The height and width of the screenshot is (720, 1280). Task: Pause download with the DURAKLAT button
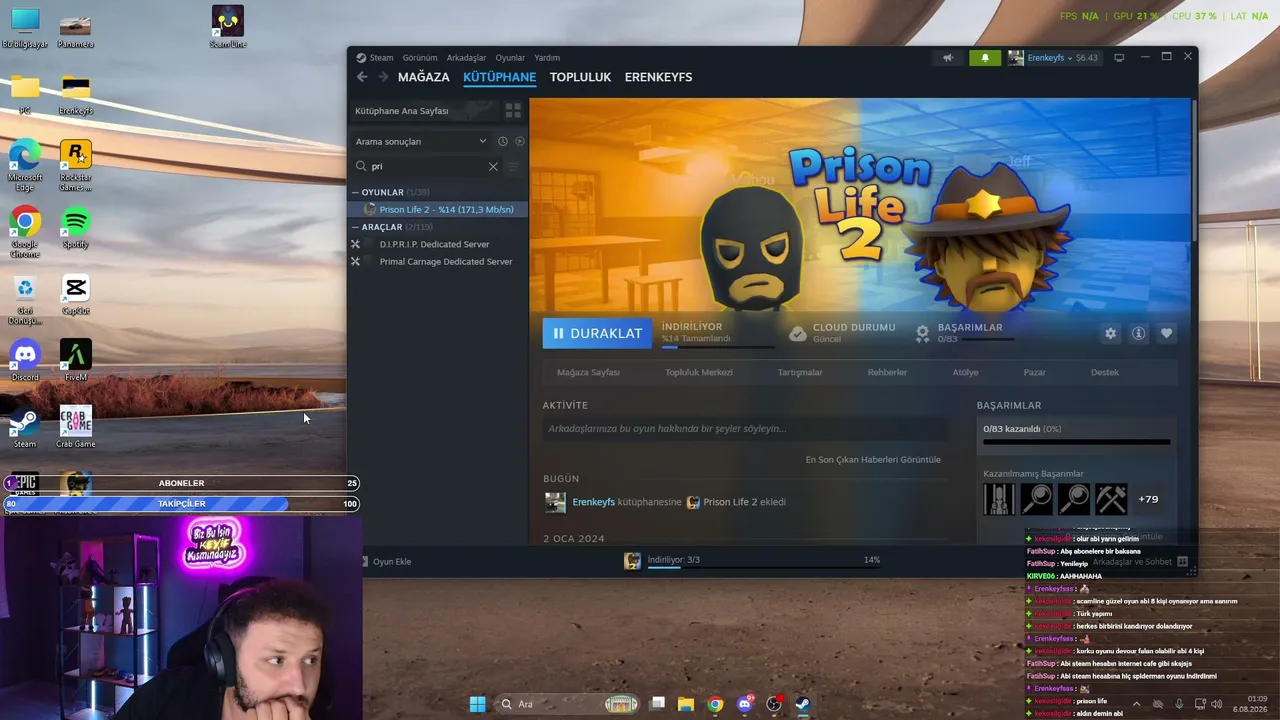click(x=597, y=333)
